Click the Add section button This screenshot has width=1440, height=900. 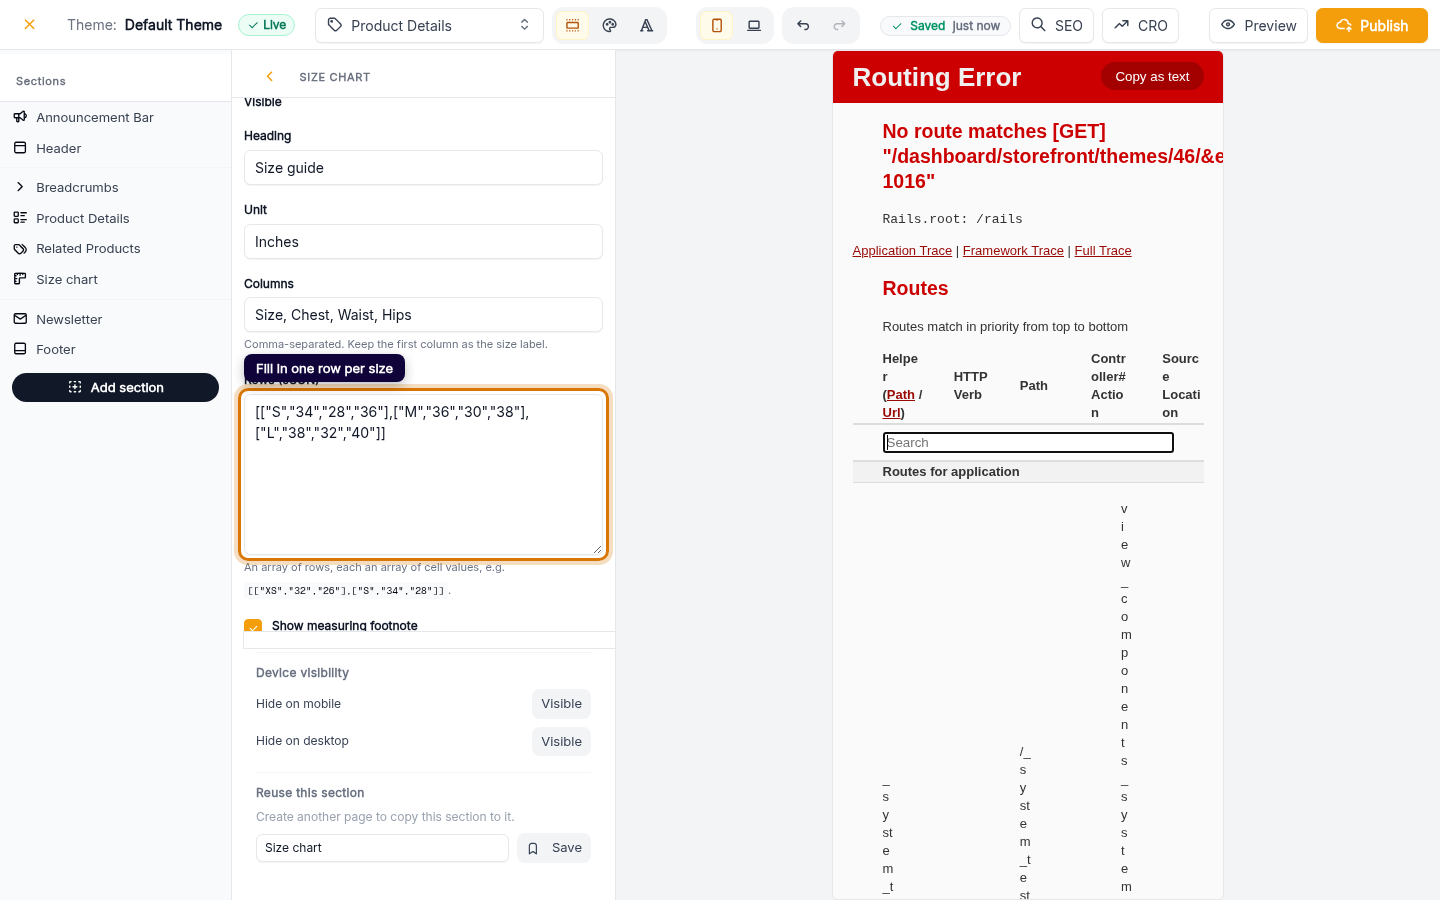(x=115, y=387)
